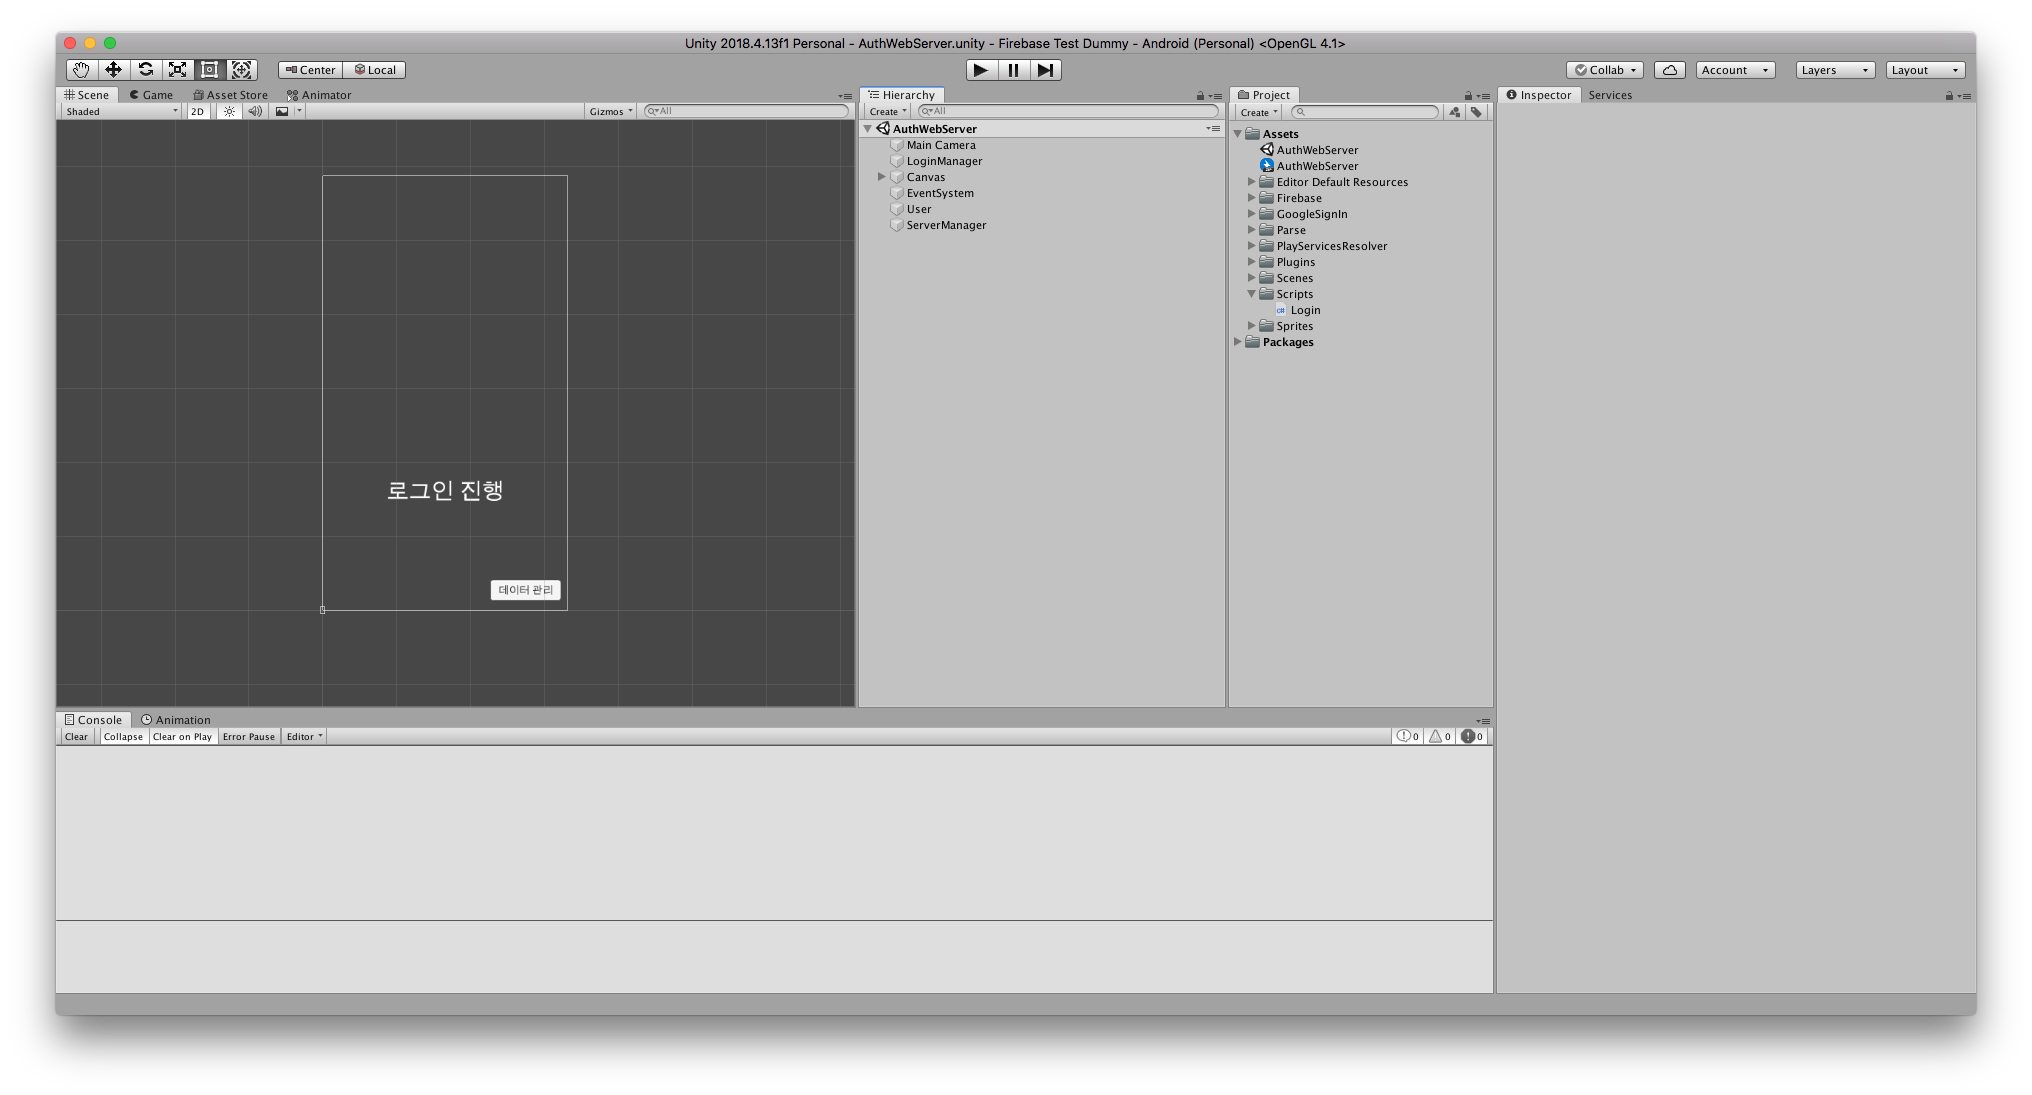Viewport: 2032px width, 1095px height.
Task: Toggle scene lighting sun icon
Action: [229, 112]
